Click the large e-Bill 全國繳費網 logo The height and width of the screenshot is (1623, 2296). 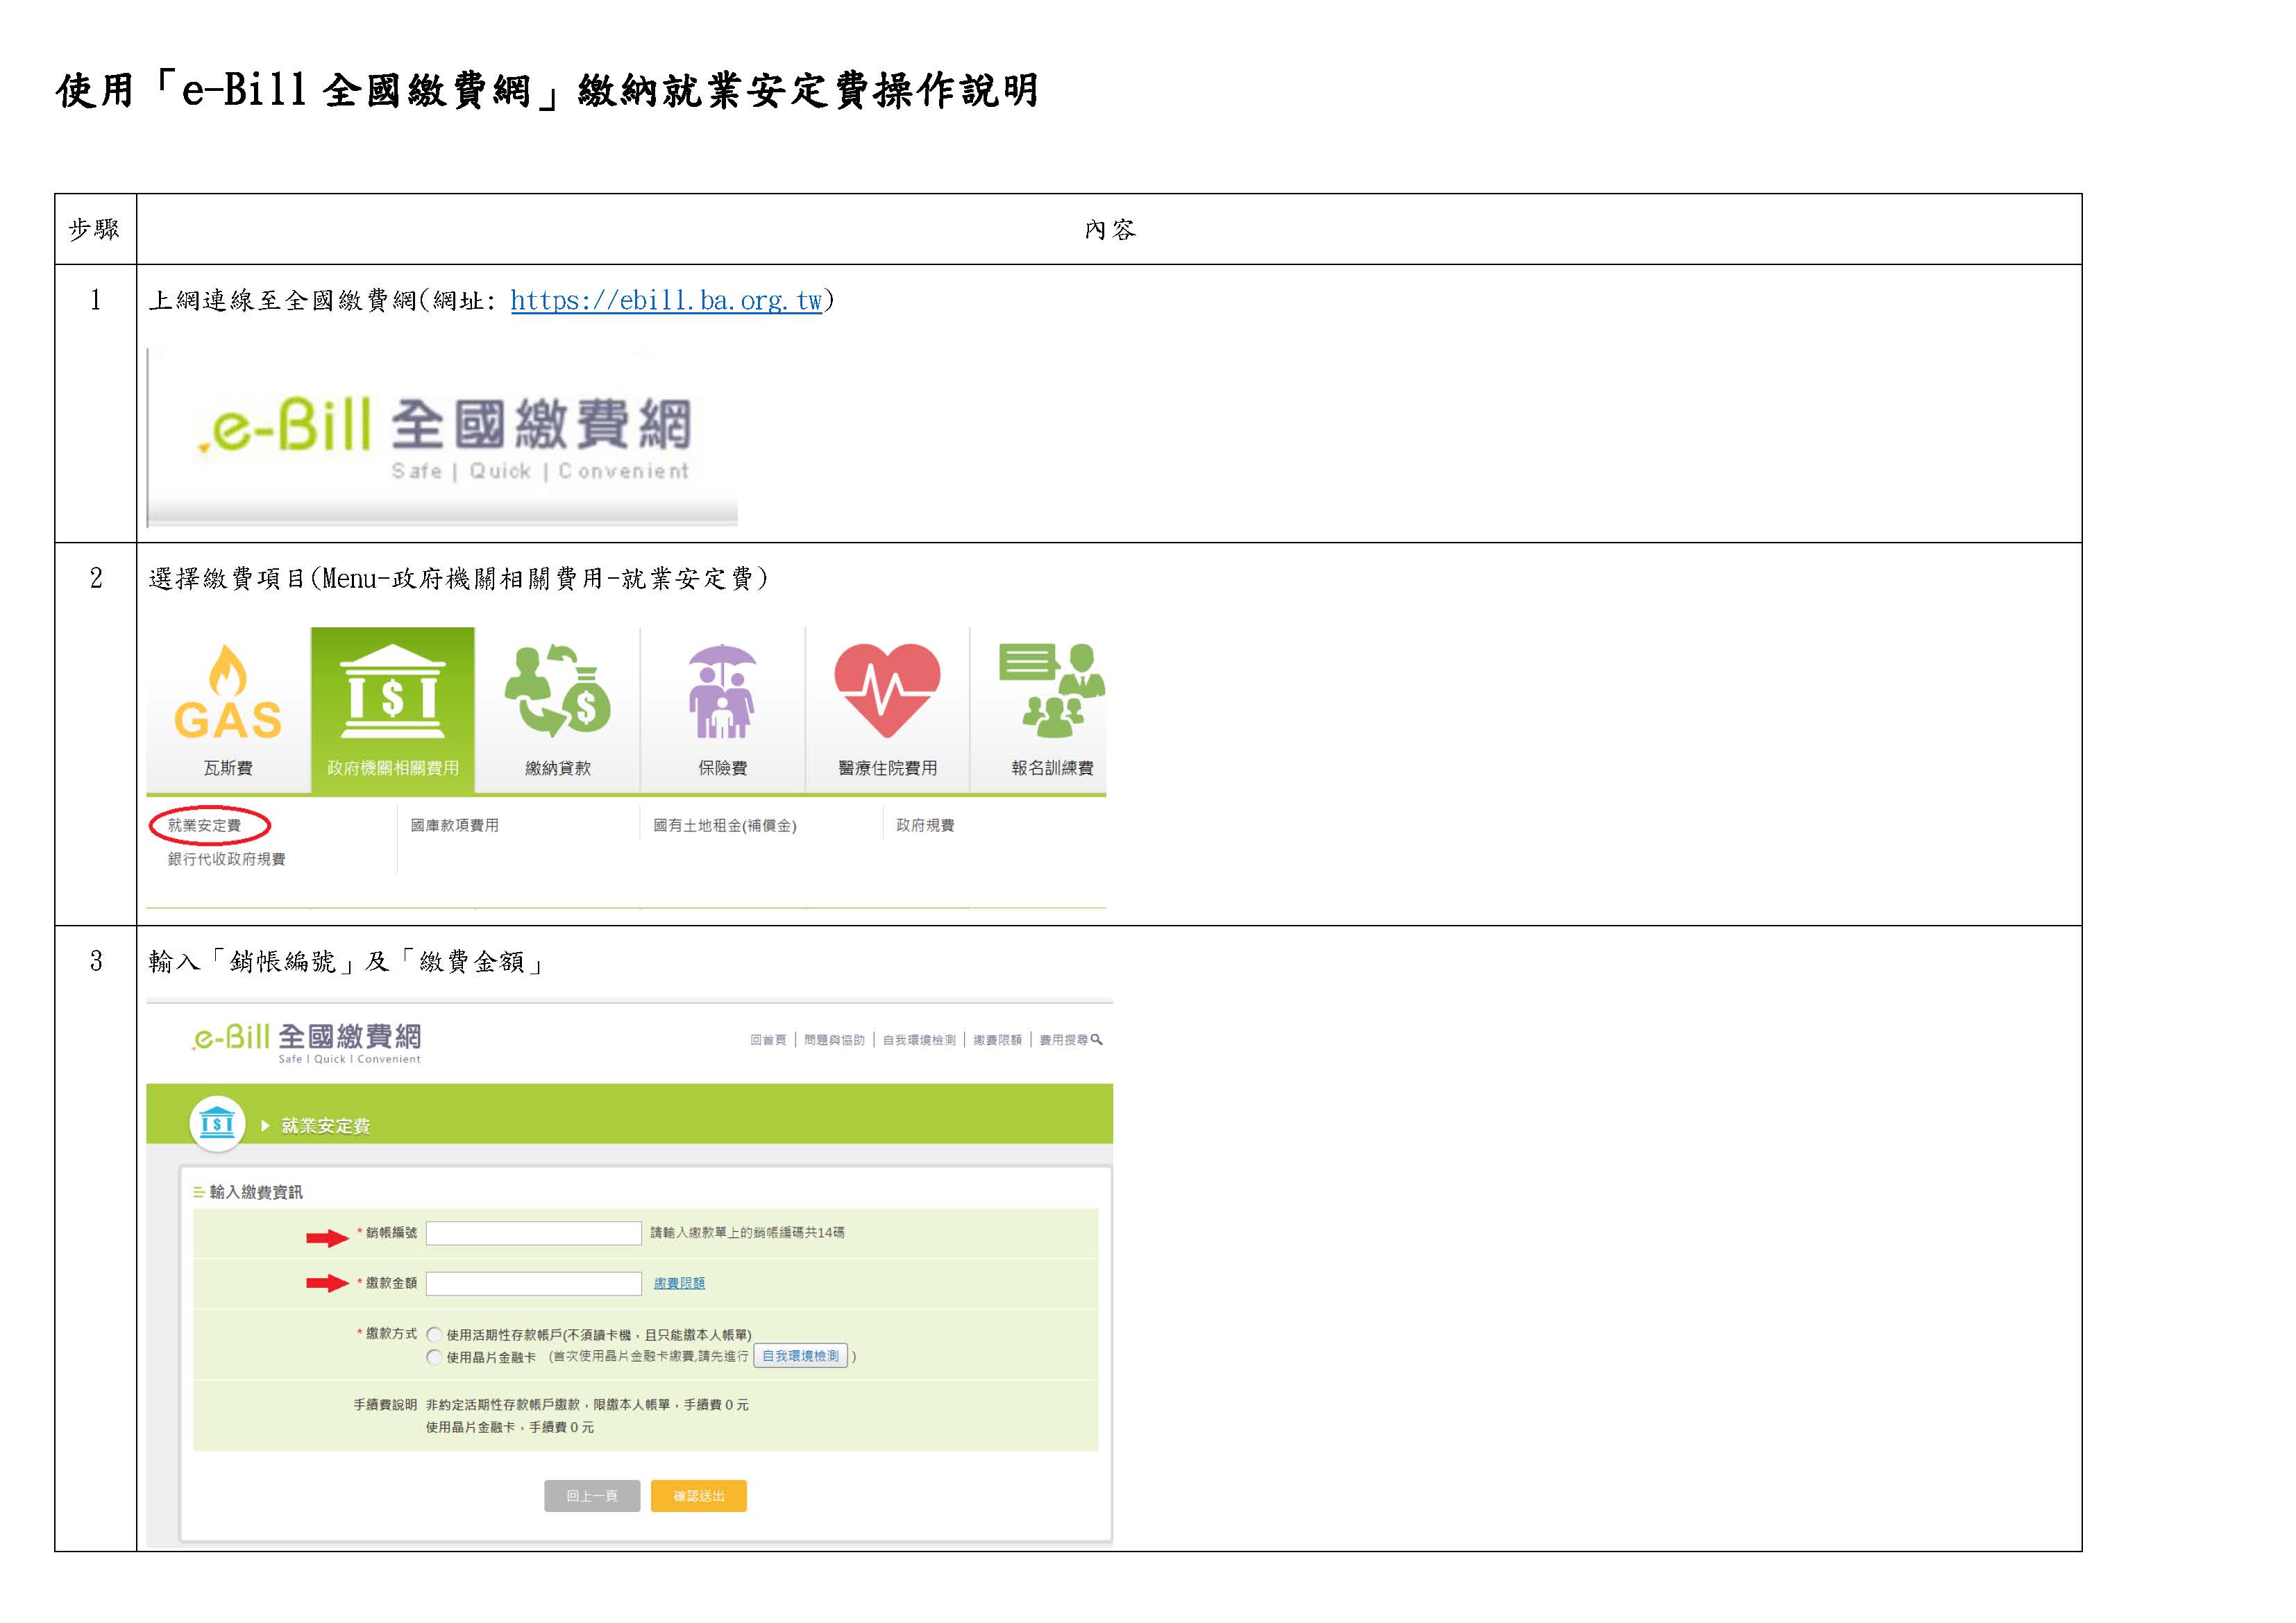tap(443, 439)
